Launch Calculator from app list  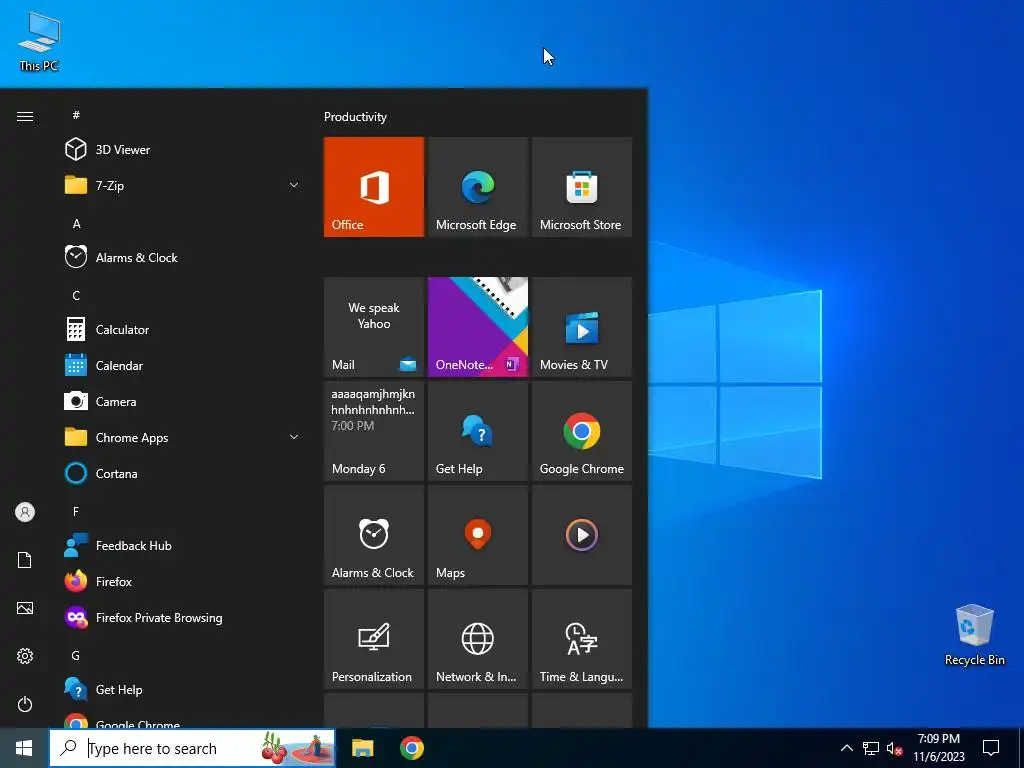(x=183, y=330)
